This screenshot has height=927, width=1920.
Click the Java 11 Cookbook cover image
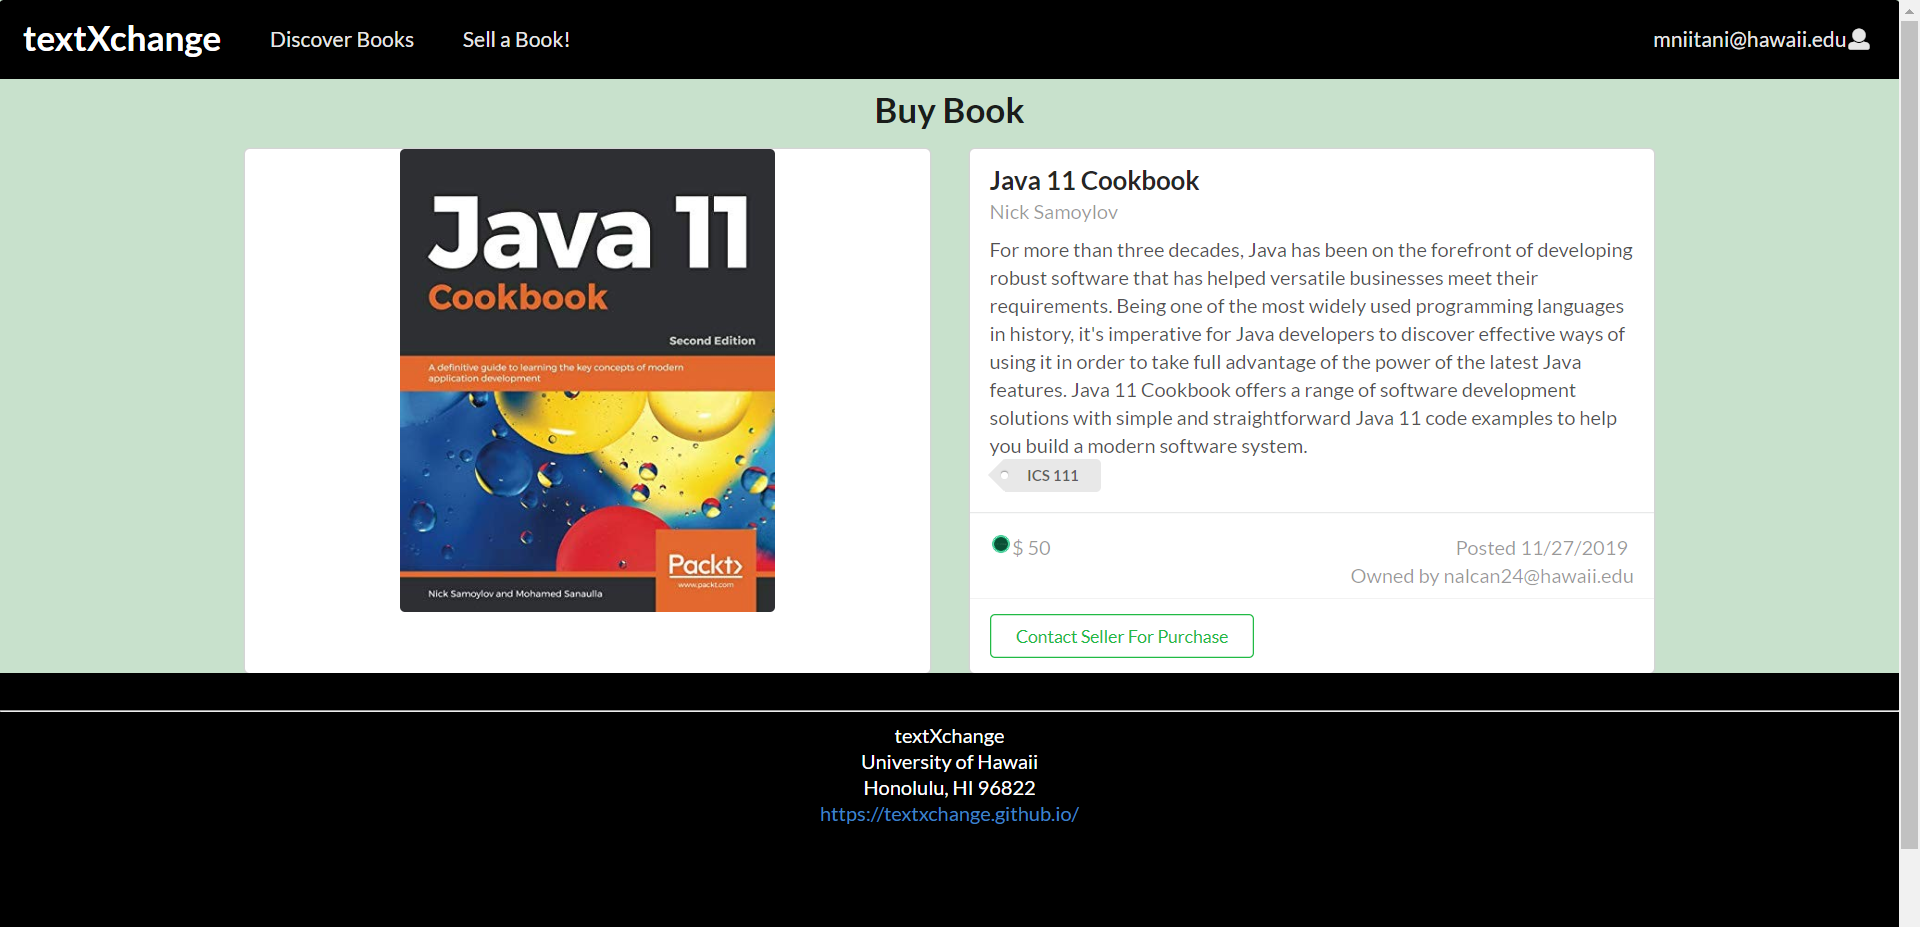click(587, 380)
